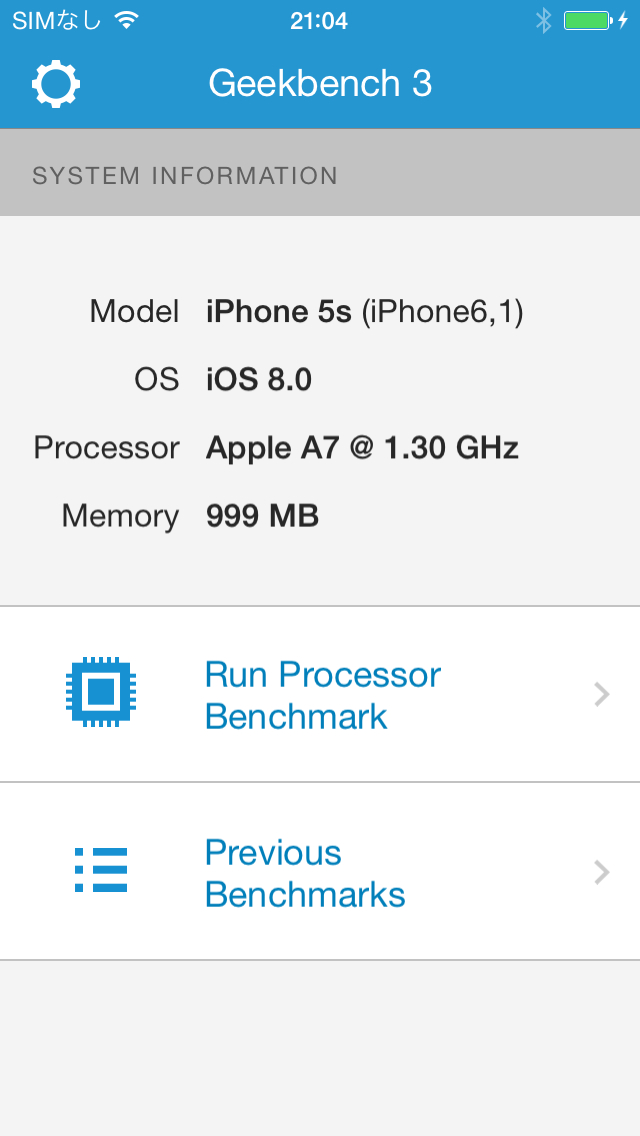The width and height of the screenshot is (640, 1136).
Task: Open settings via the gear icon
Action: tap(56, 84)
